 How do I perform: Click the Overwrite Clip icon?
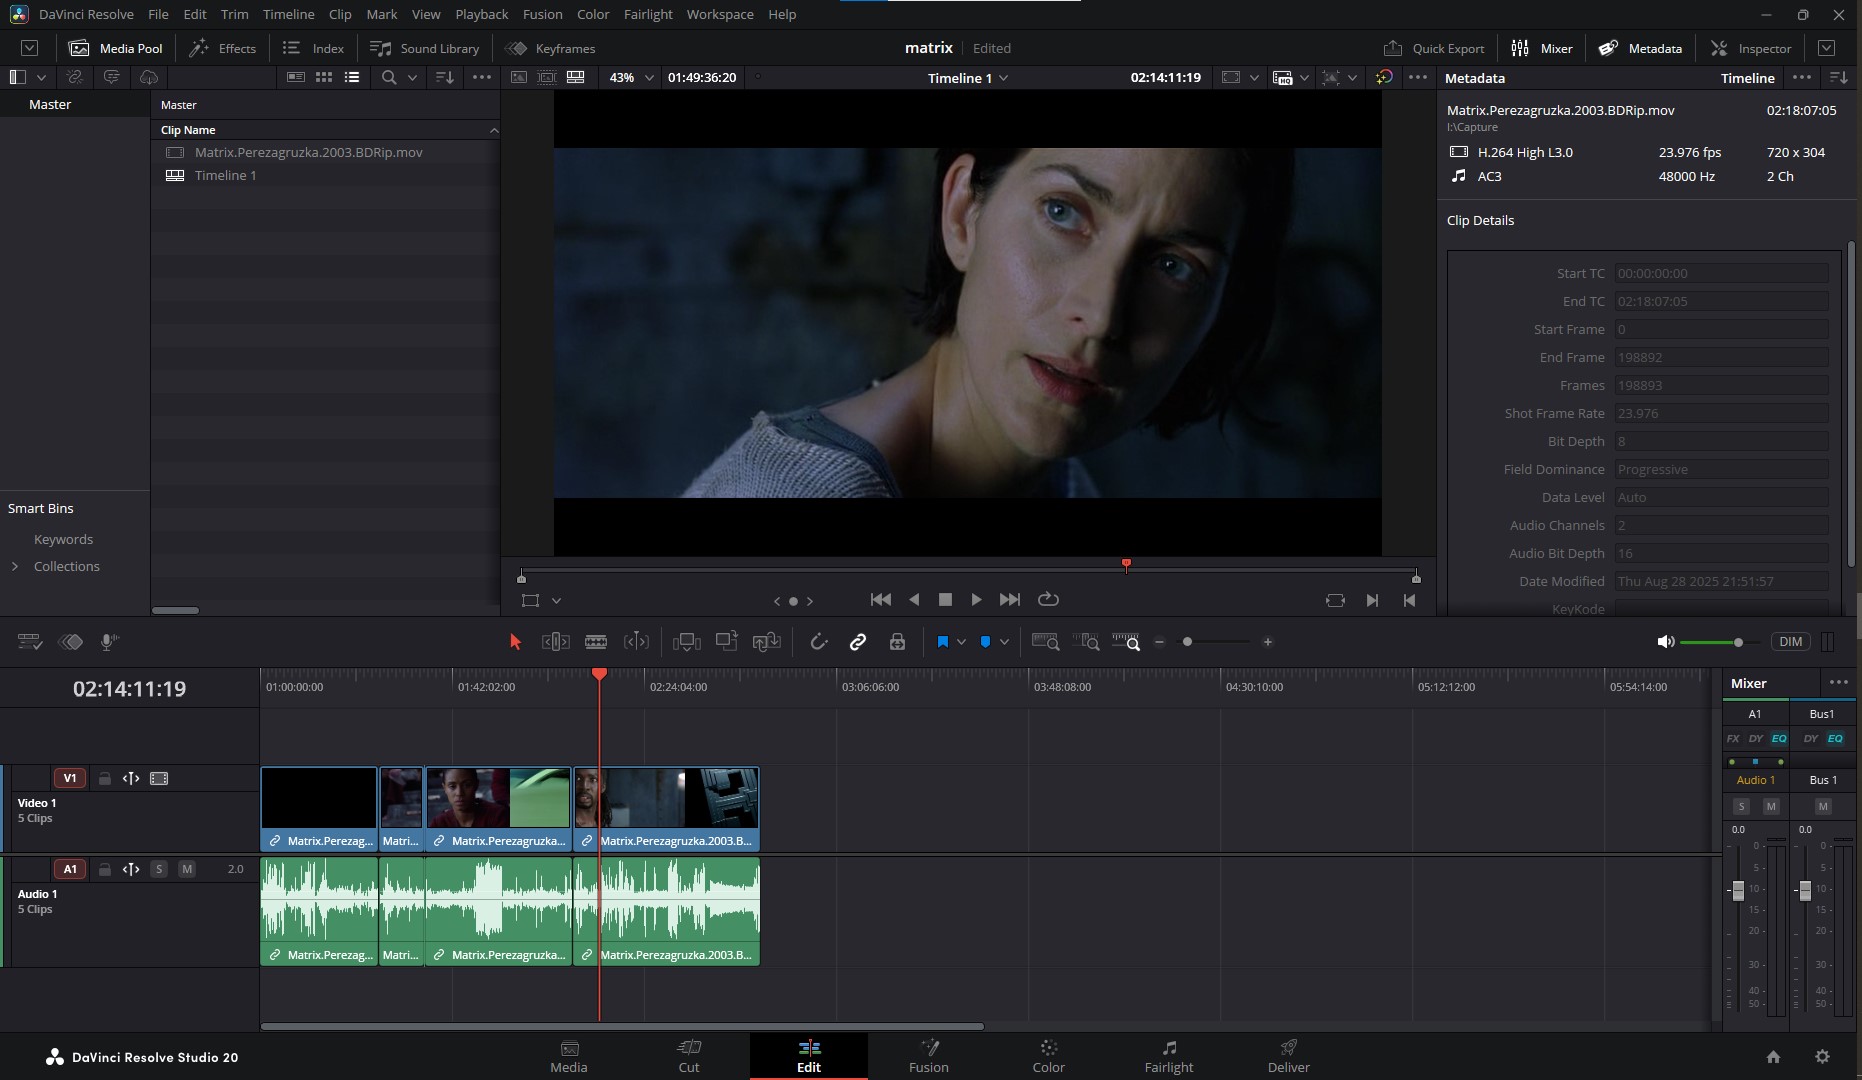[727, 642]
